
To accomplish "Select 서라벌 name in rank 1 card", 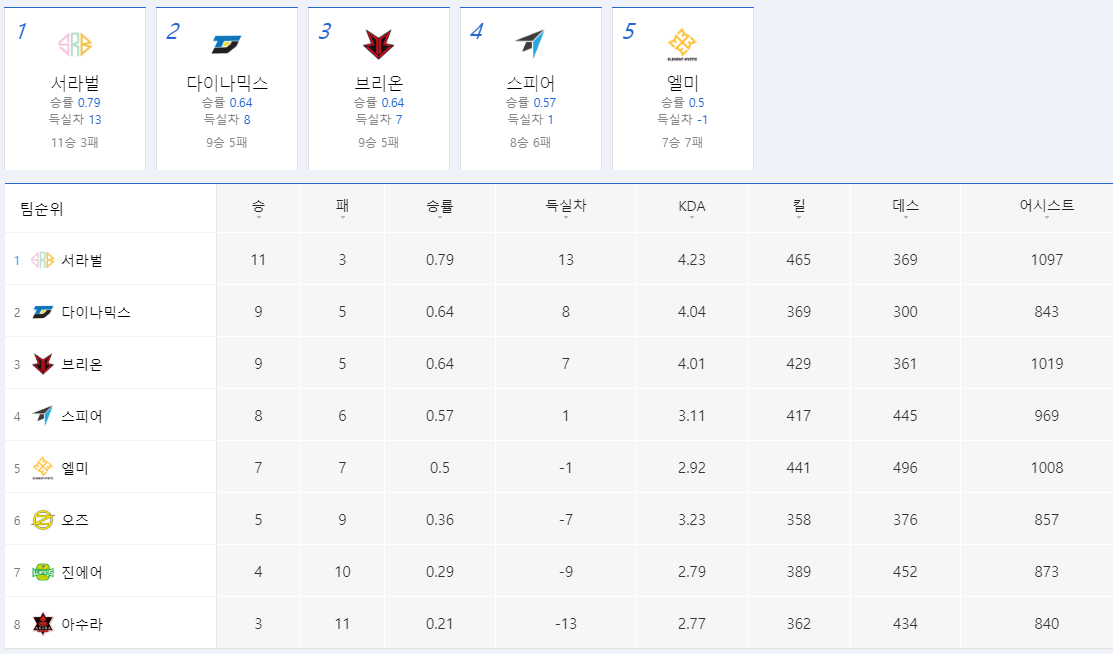I will [x=75, y=83].
